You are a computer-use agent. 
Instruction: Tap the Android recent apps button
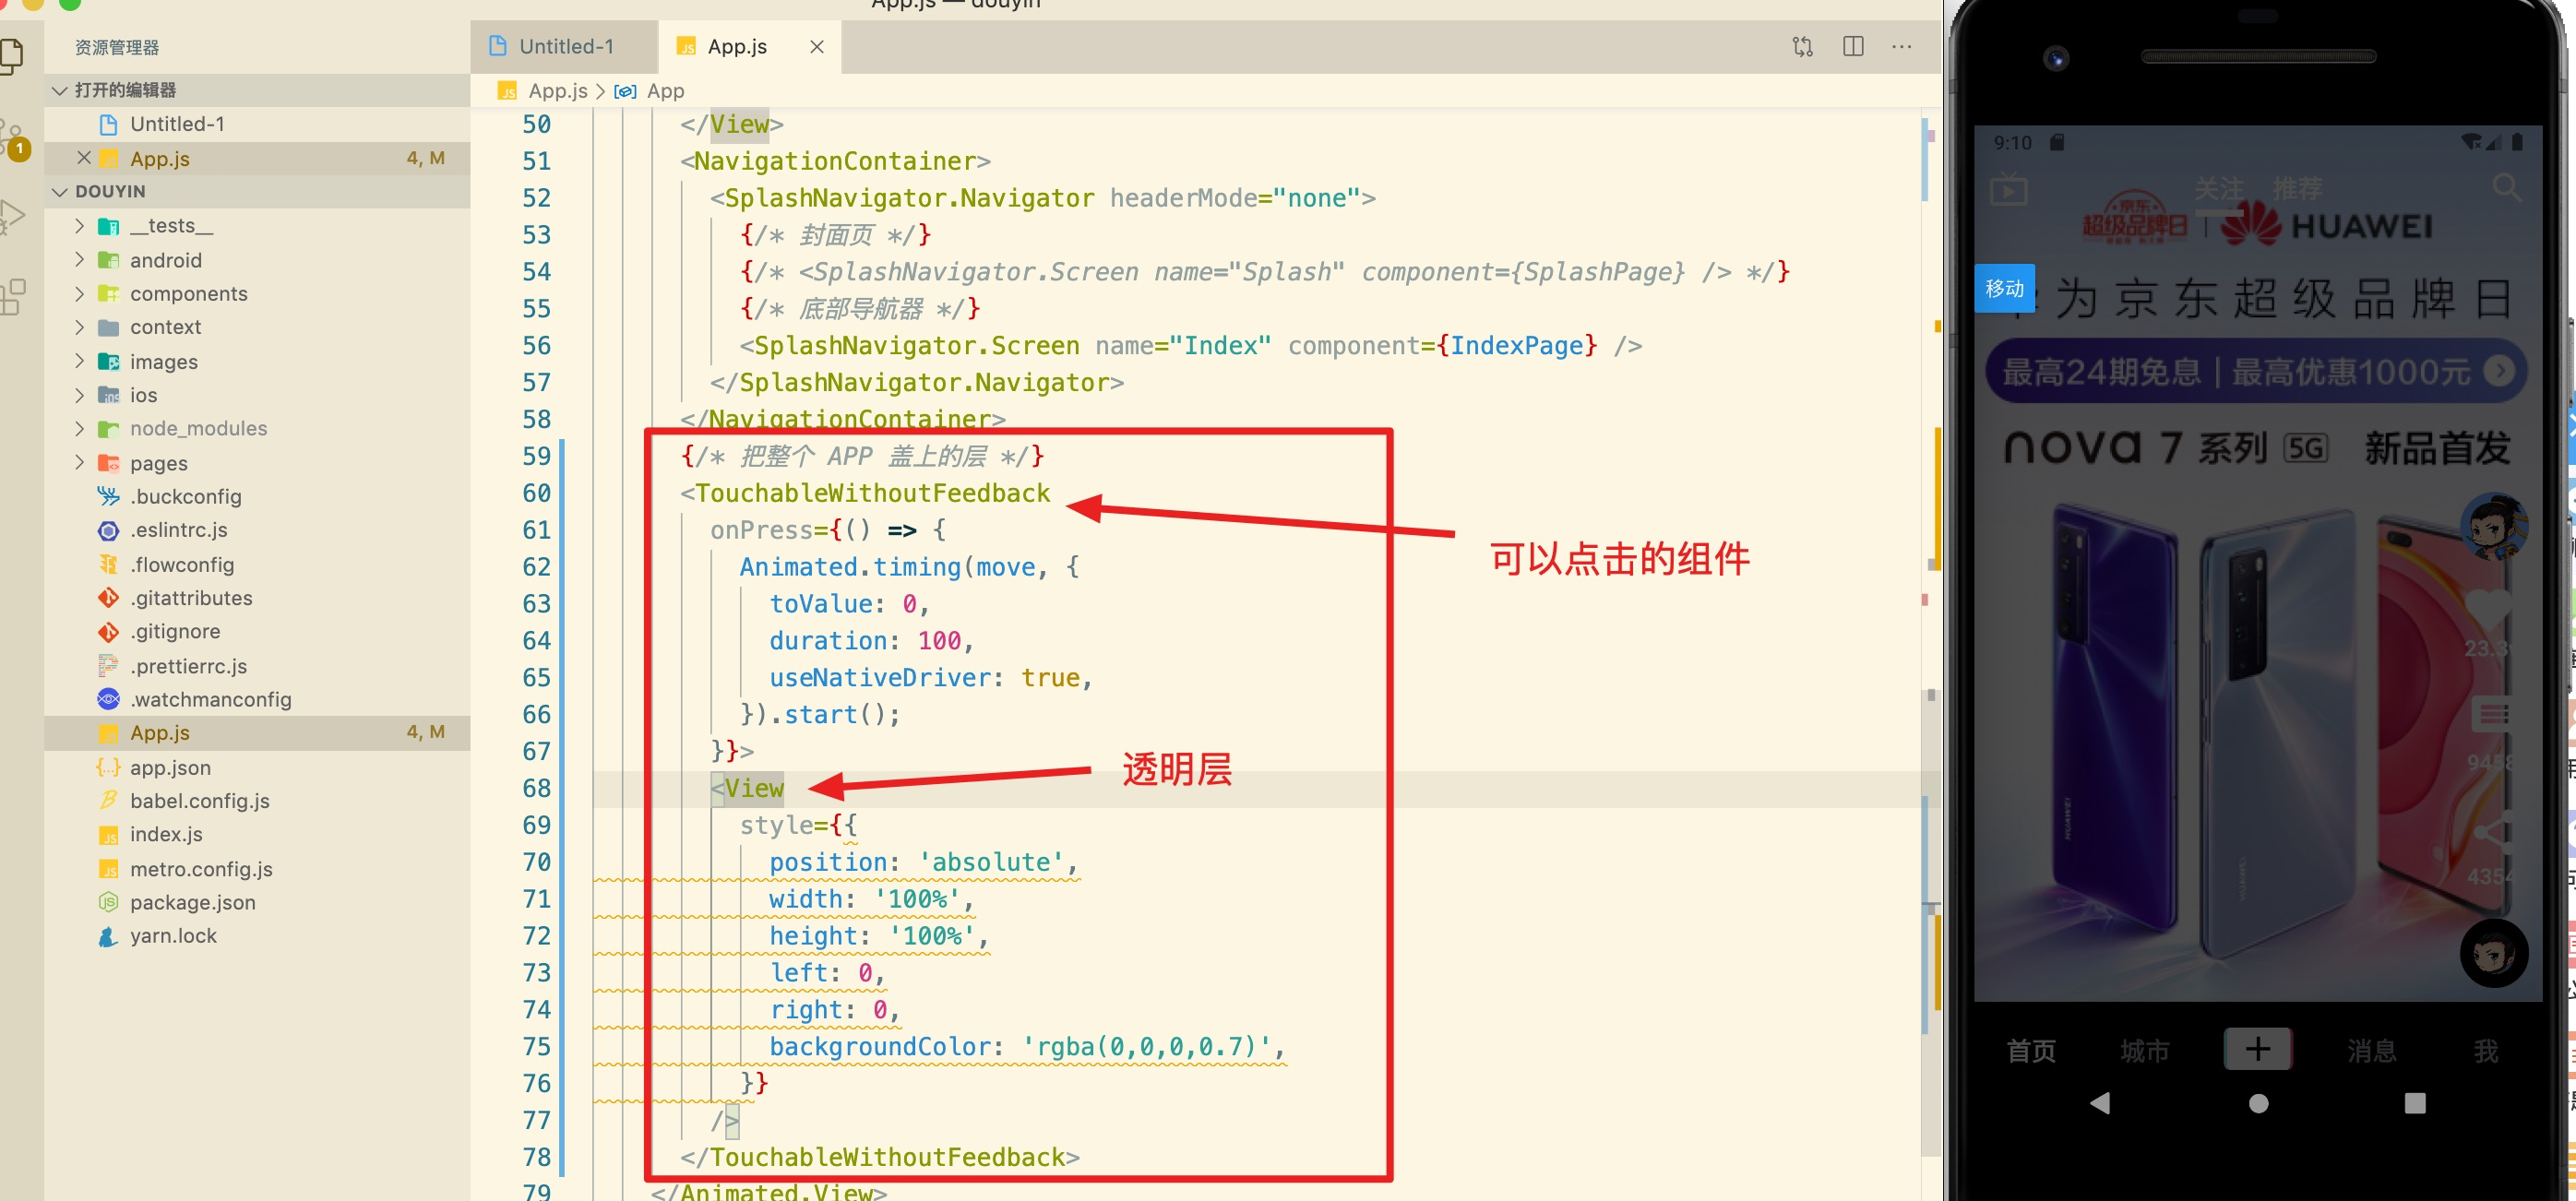coord(2414,1103)
